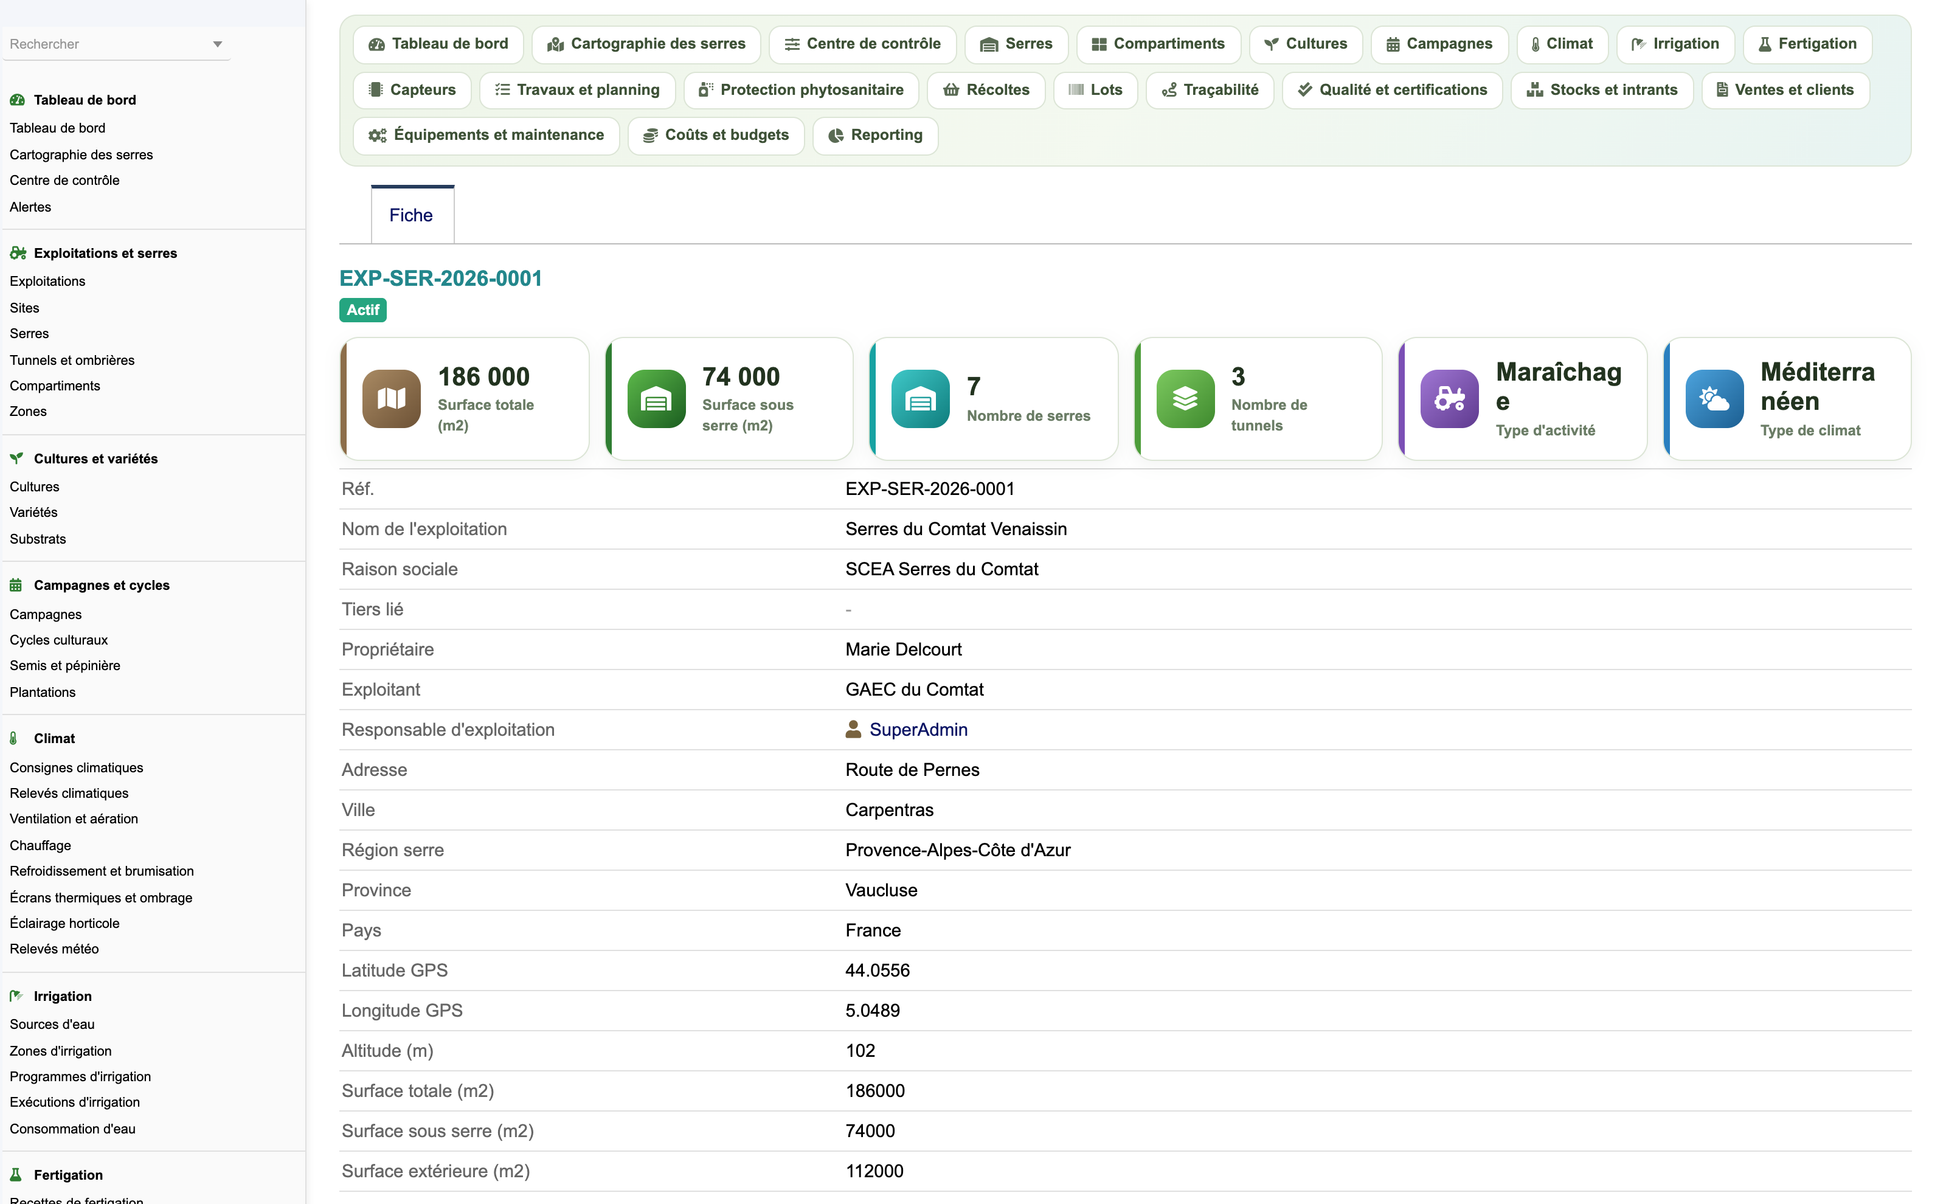Open Exploitations in sidebar
This screenshot has height=1204, width=1946.
tap(47, 281)
